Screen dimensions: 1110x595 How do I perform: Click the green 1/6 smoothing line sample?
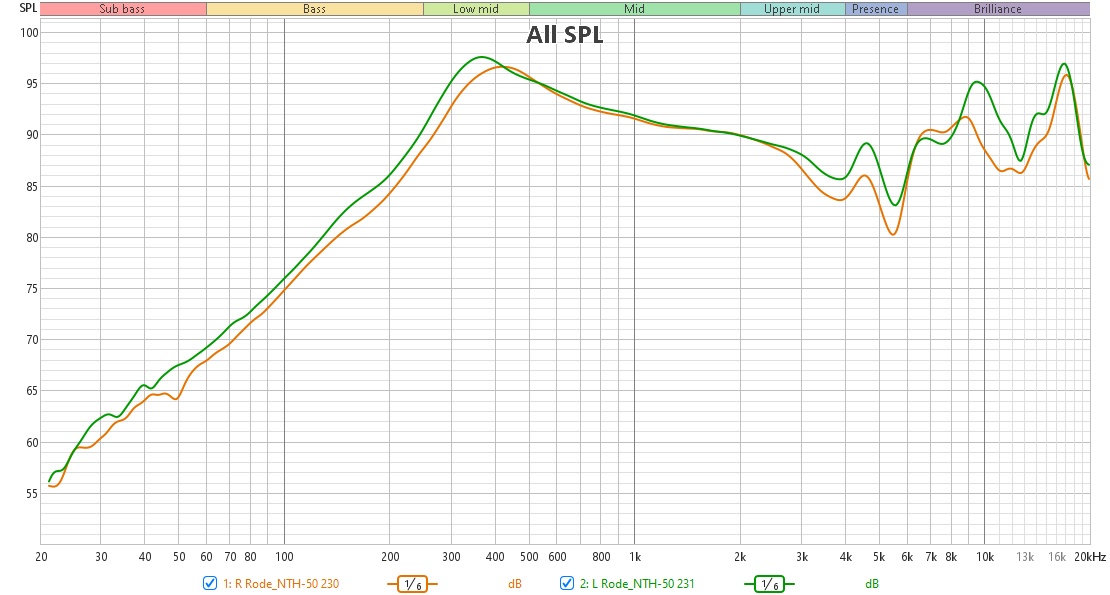pyautogui.click(x=769, y=584)
